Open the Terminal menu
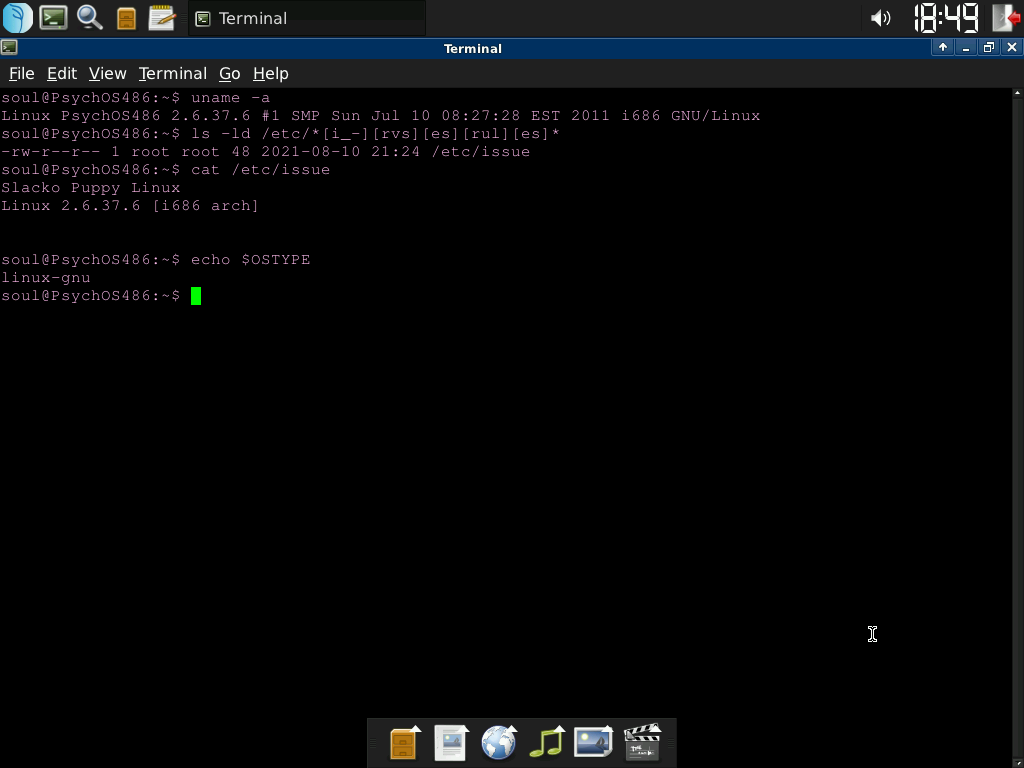The height and width of the screenshot is (768, 1024). pyautogui.click(x=172, y=73)
